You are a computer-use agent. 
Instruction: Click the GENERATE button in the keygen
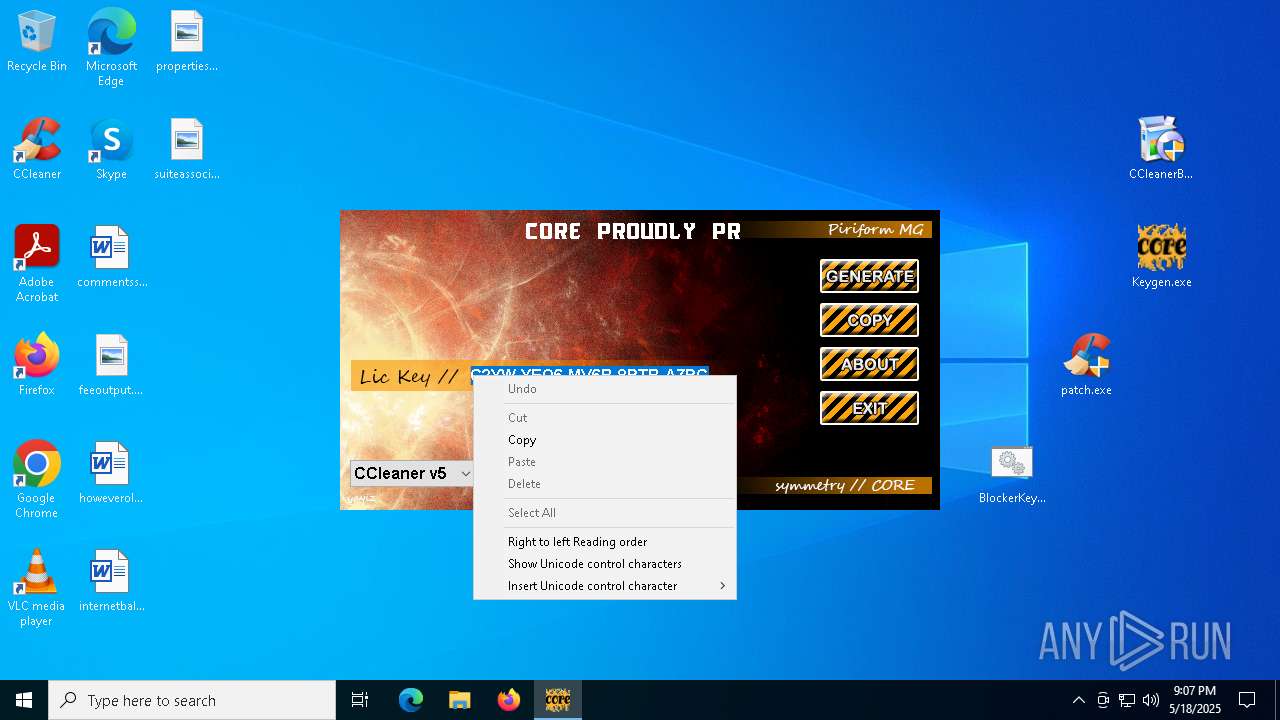869,276
